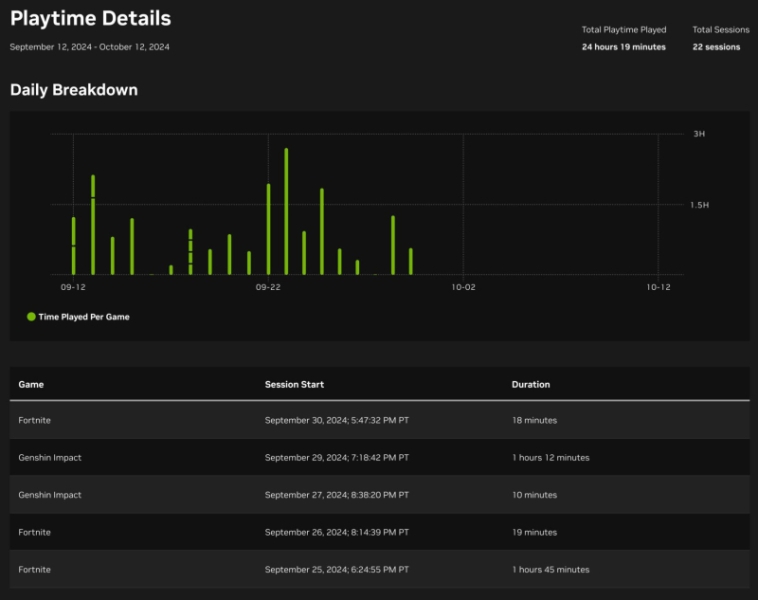The width and height of the screenshot is (758, 600).
Task: Sort by the Duration column header
Action: point(531,384)
